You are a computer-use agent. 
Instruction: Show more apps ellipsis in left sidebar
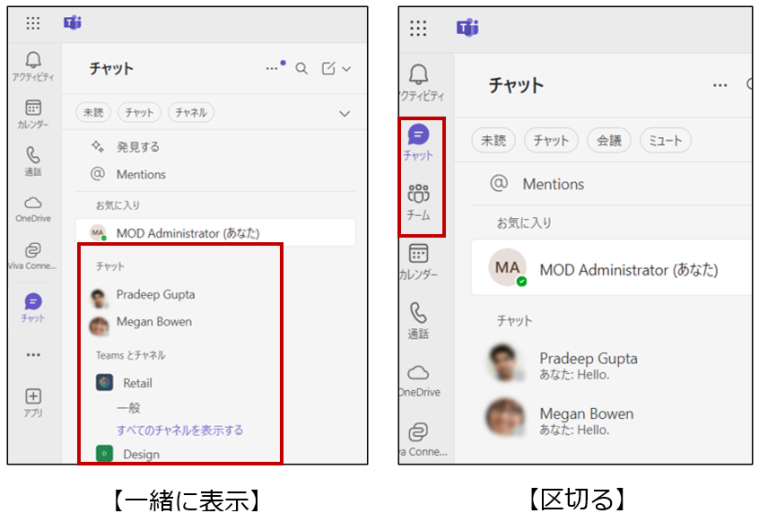coord(33,355)
